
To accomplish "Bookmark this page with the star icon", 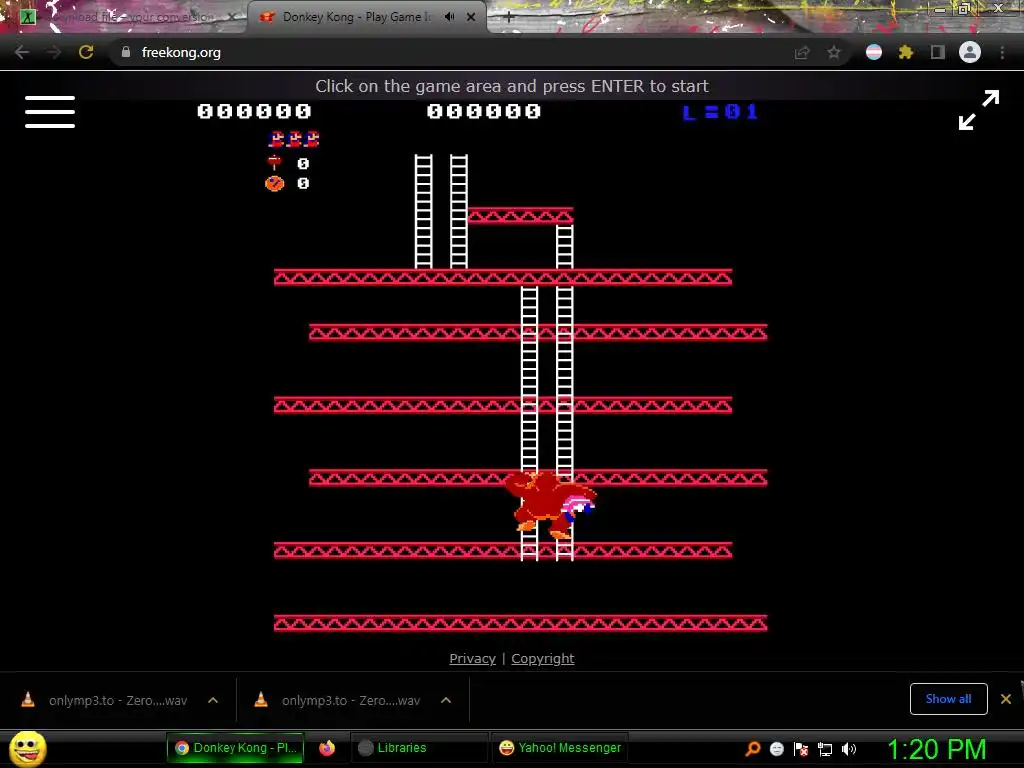I will tap(834, 52).
